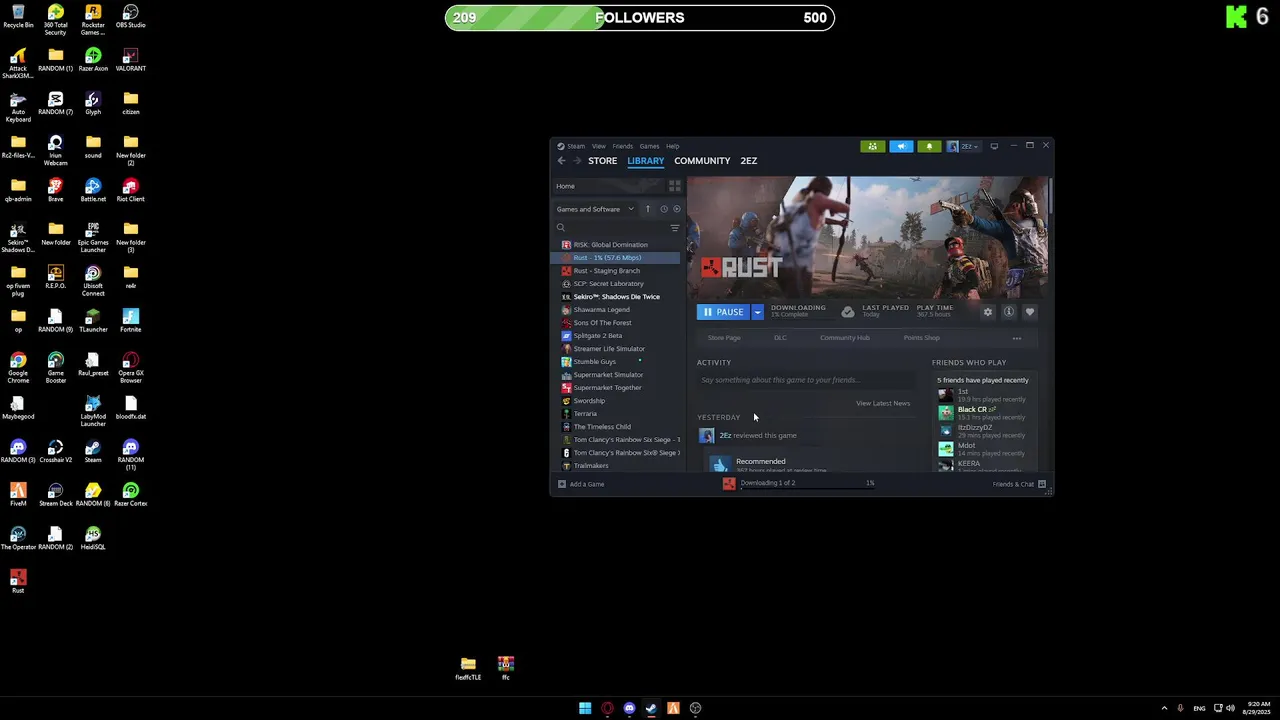Viewport: 1280px width, 720px height.
Task: Click the Windows Start button on taskbar
Action: click(585, 709)
